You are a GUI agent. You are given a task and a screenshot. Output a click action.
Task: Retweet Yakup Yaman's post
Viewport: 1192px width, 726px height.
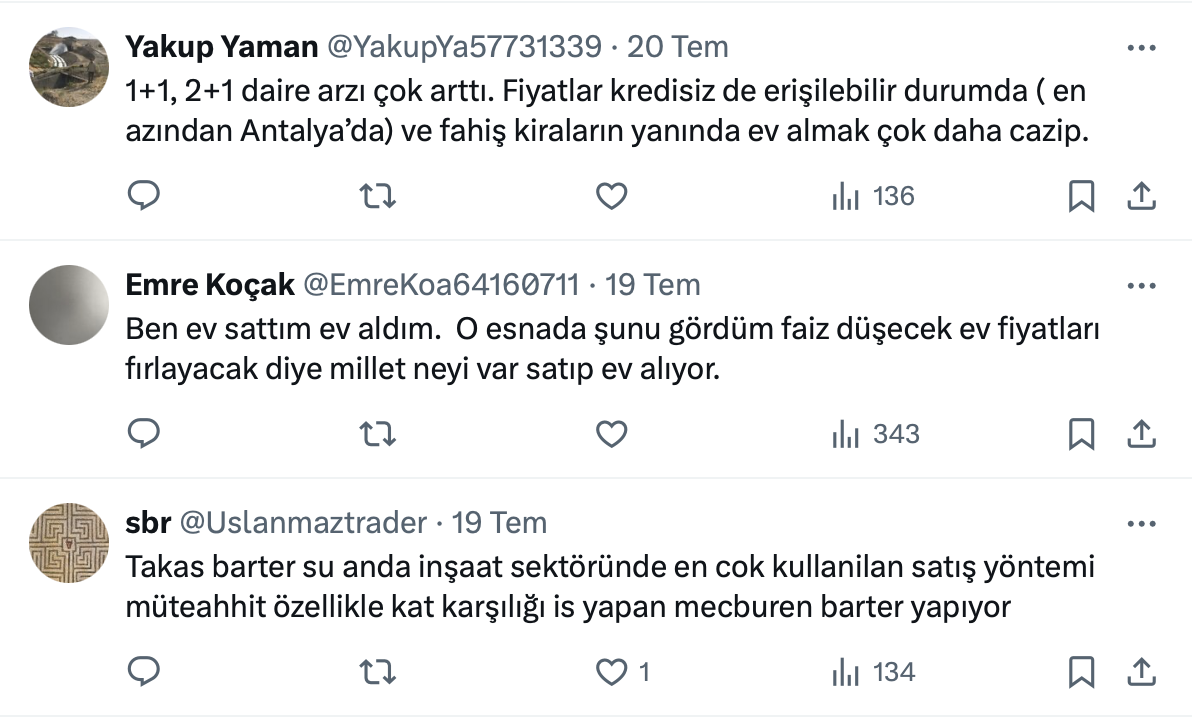click(x=377, y=197)
